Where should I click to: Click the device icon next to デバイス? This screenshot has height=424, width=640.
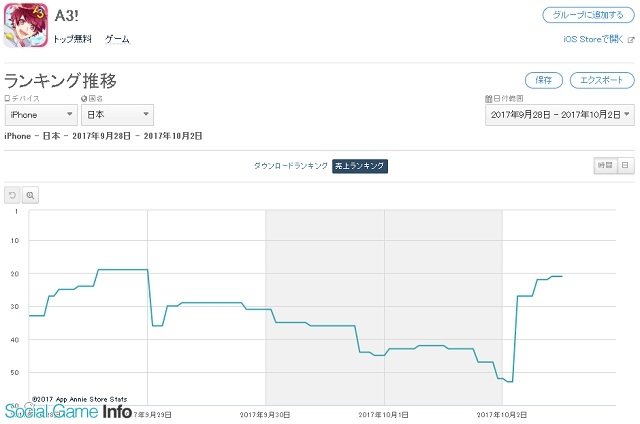(8, 99)
